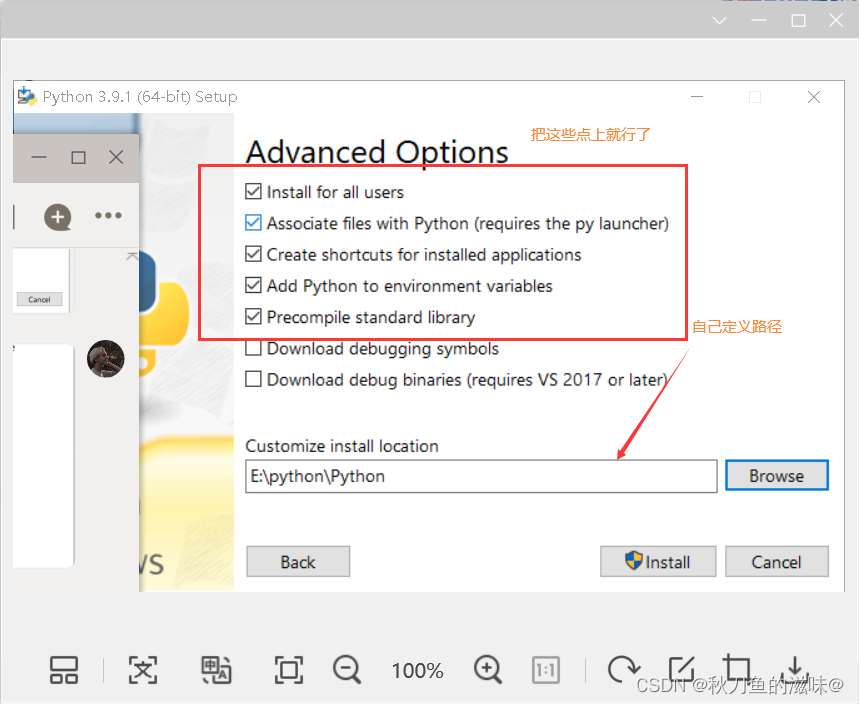Start installation with the Install button
Screen dimensions: 859x704
click(658, 562)
